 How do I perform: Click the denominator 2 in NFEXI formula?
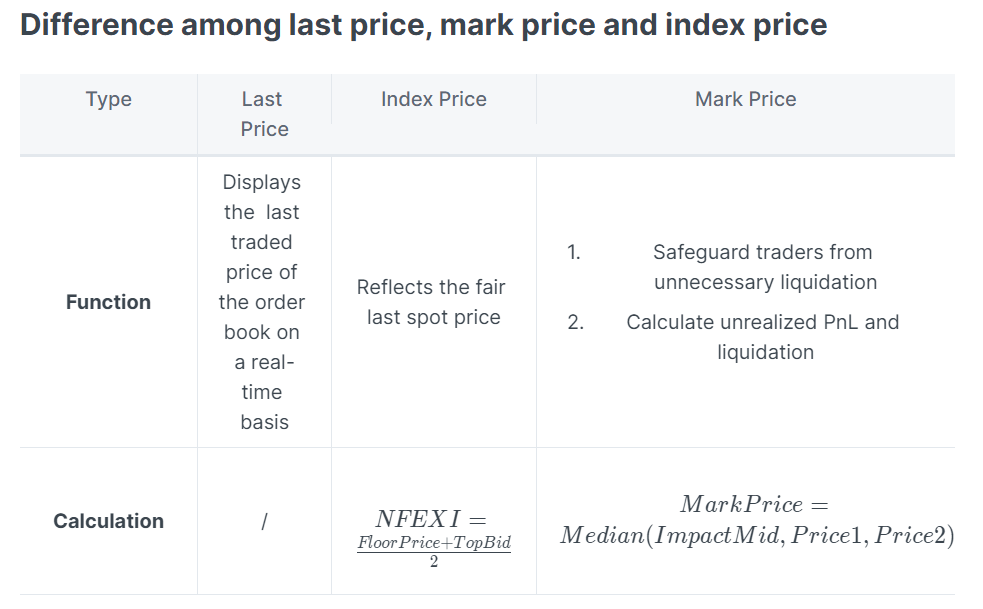pos(434,561)
